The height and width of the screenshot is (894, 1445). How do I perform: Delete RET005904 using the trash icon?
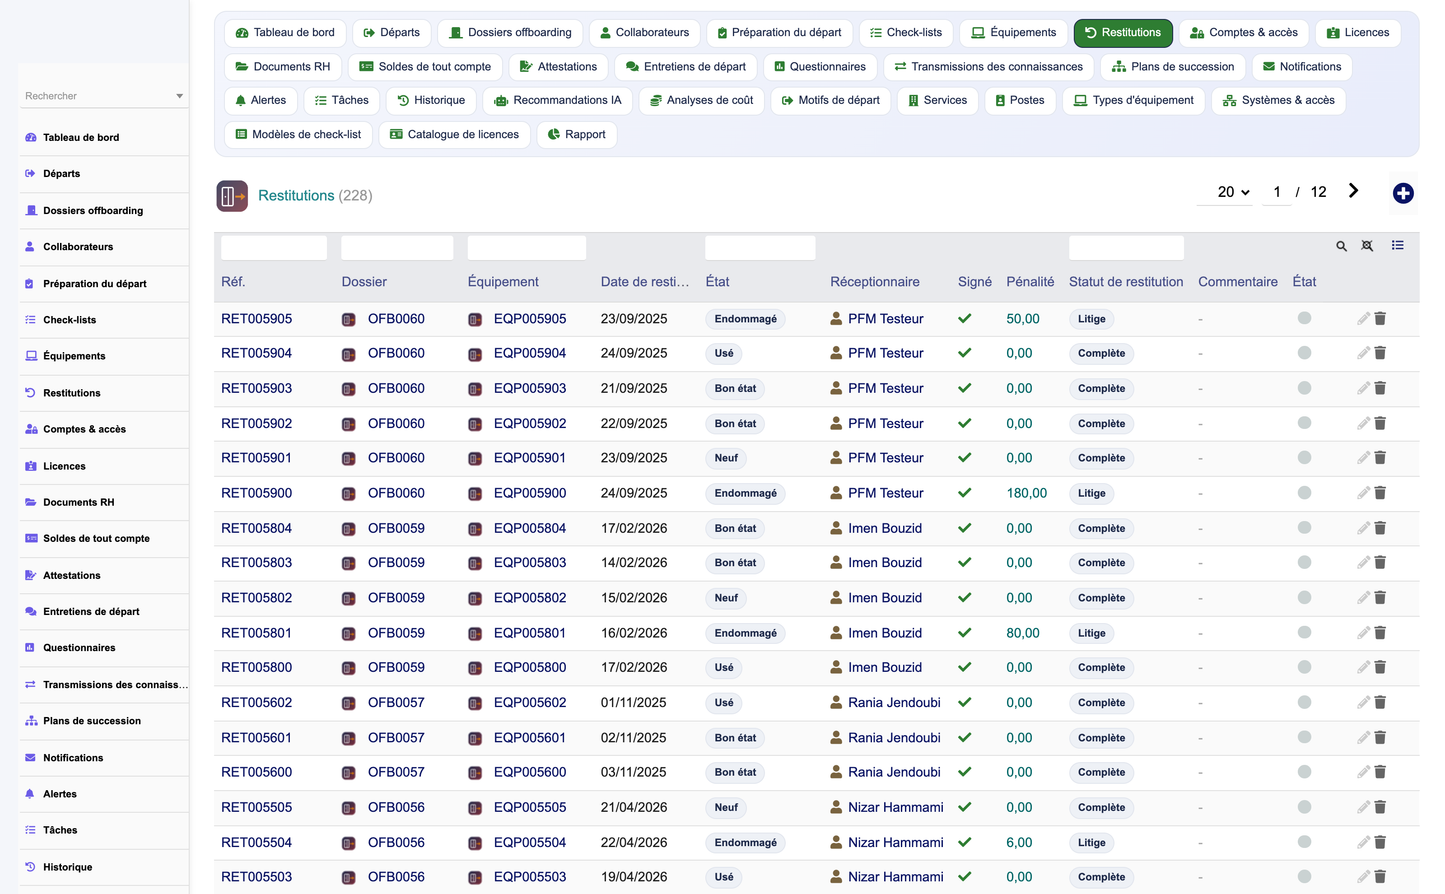[1380, 353]
